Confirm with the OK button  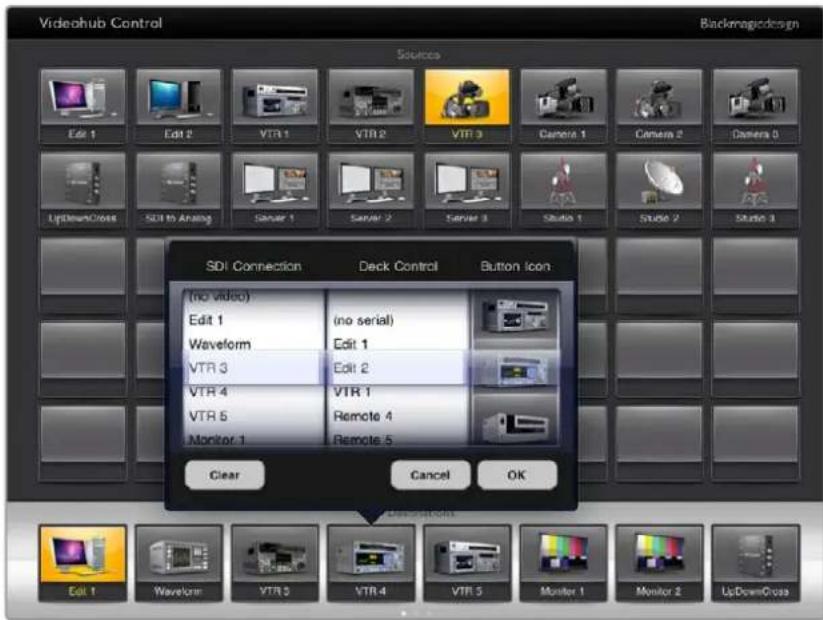pos(517,475)
